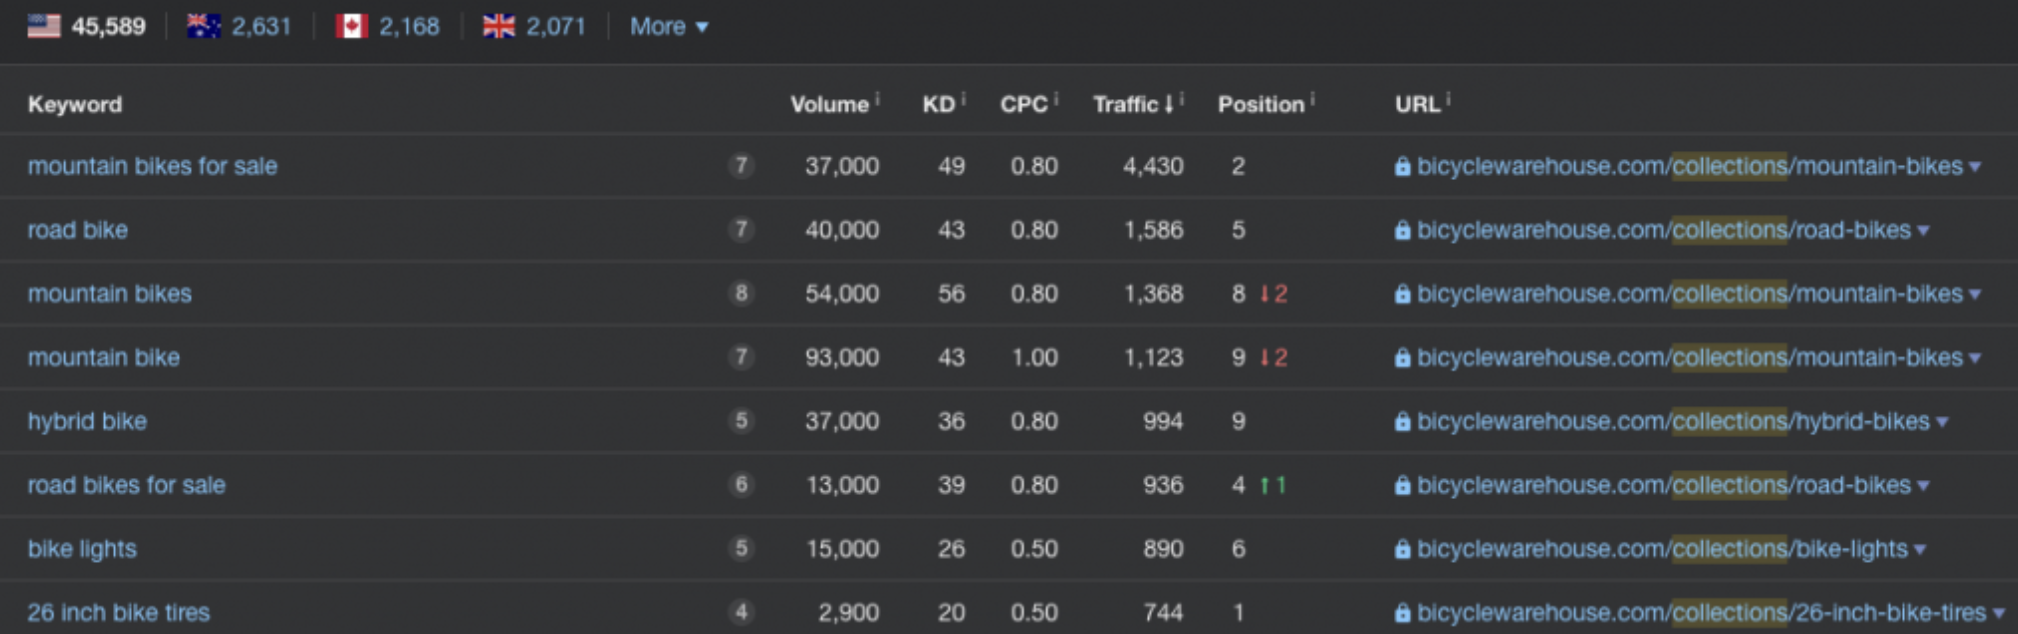
Task: Click the United Kingdom flag icon
Action: click(x=498, y=26)
